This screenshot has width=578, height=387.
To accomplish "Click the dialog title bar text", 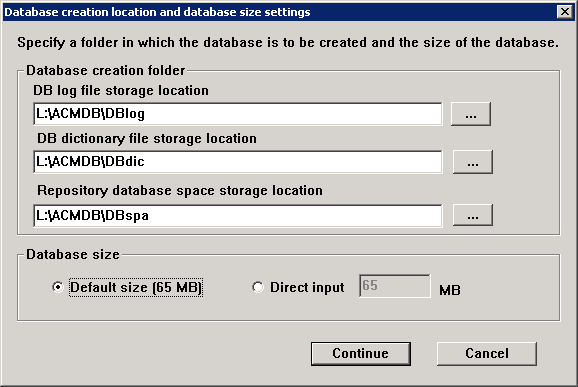I will click(x=157, y=12).
